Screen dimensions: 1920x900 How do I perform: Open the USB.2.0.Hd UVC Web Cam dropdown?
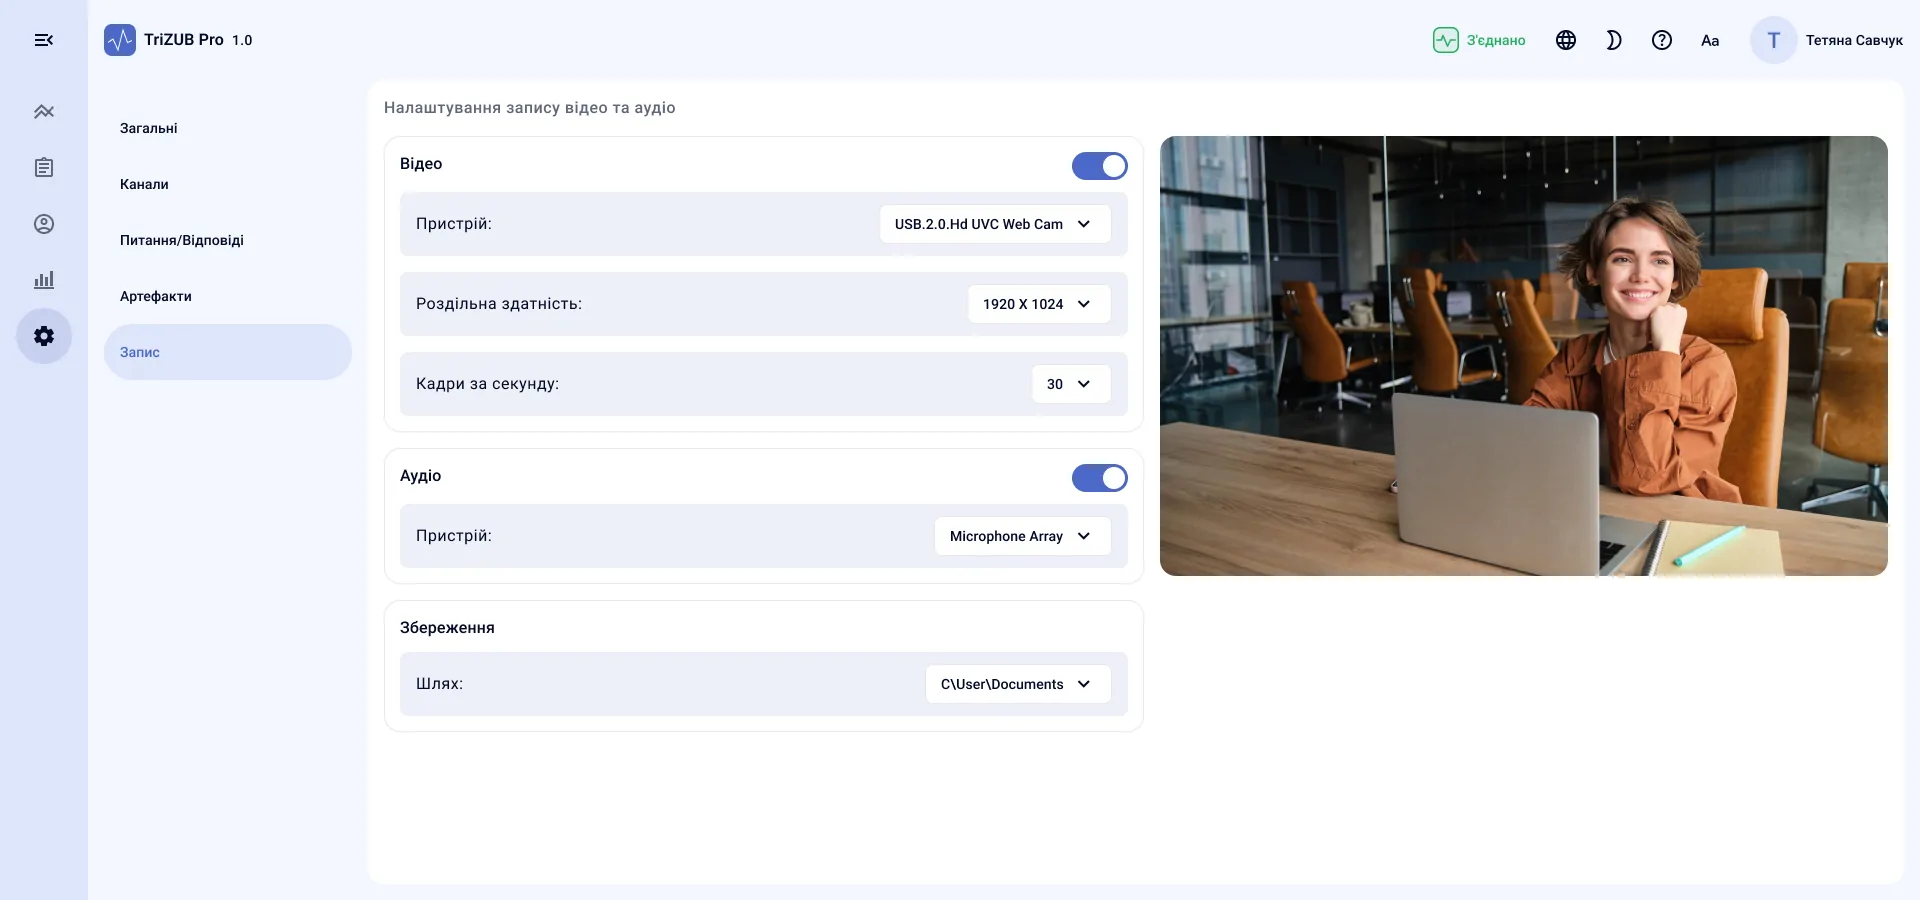click(995, 224)
